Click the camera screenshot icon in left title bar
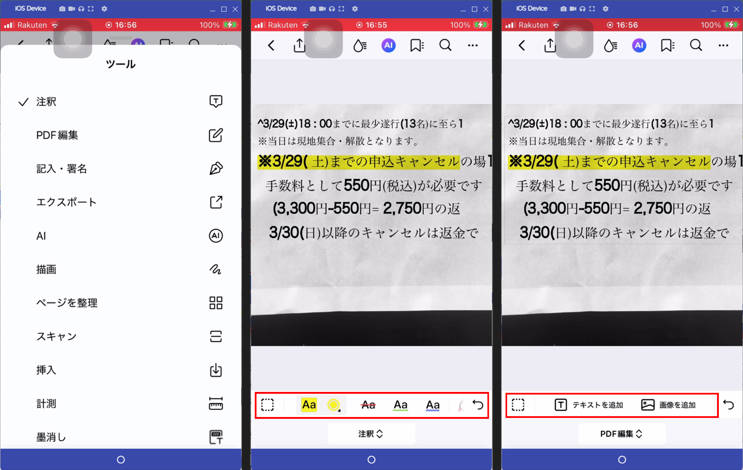The height and width of the screenshot is (470, 743). pyautogui.click(x=63, y=9)
